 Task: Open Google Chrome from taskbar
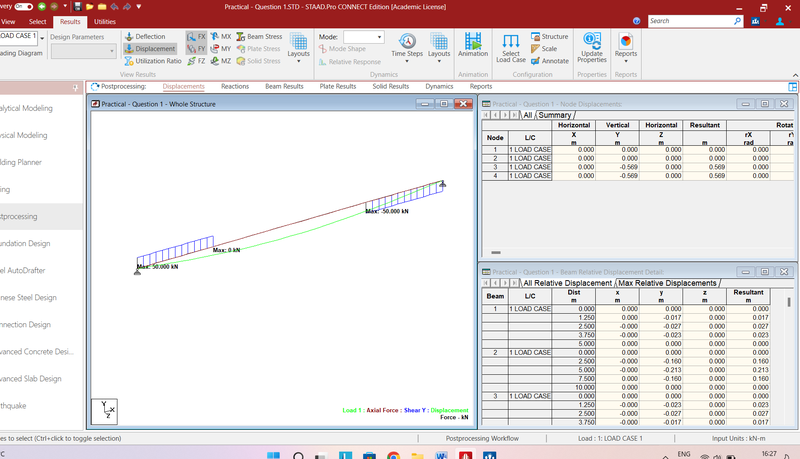tap(393, 455)
